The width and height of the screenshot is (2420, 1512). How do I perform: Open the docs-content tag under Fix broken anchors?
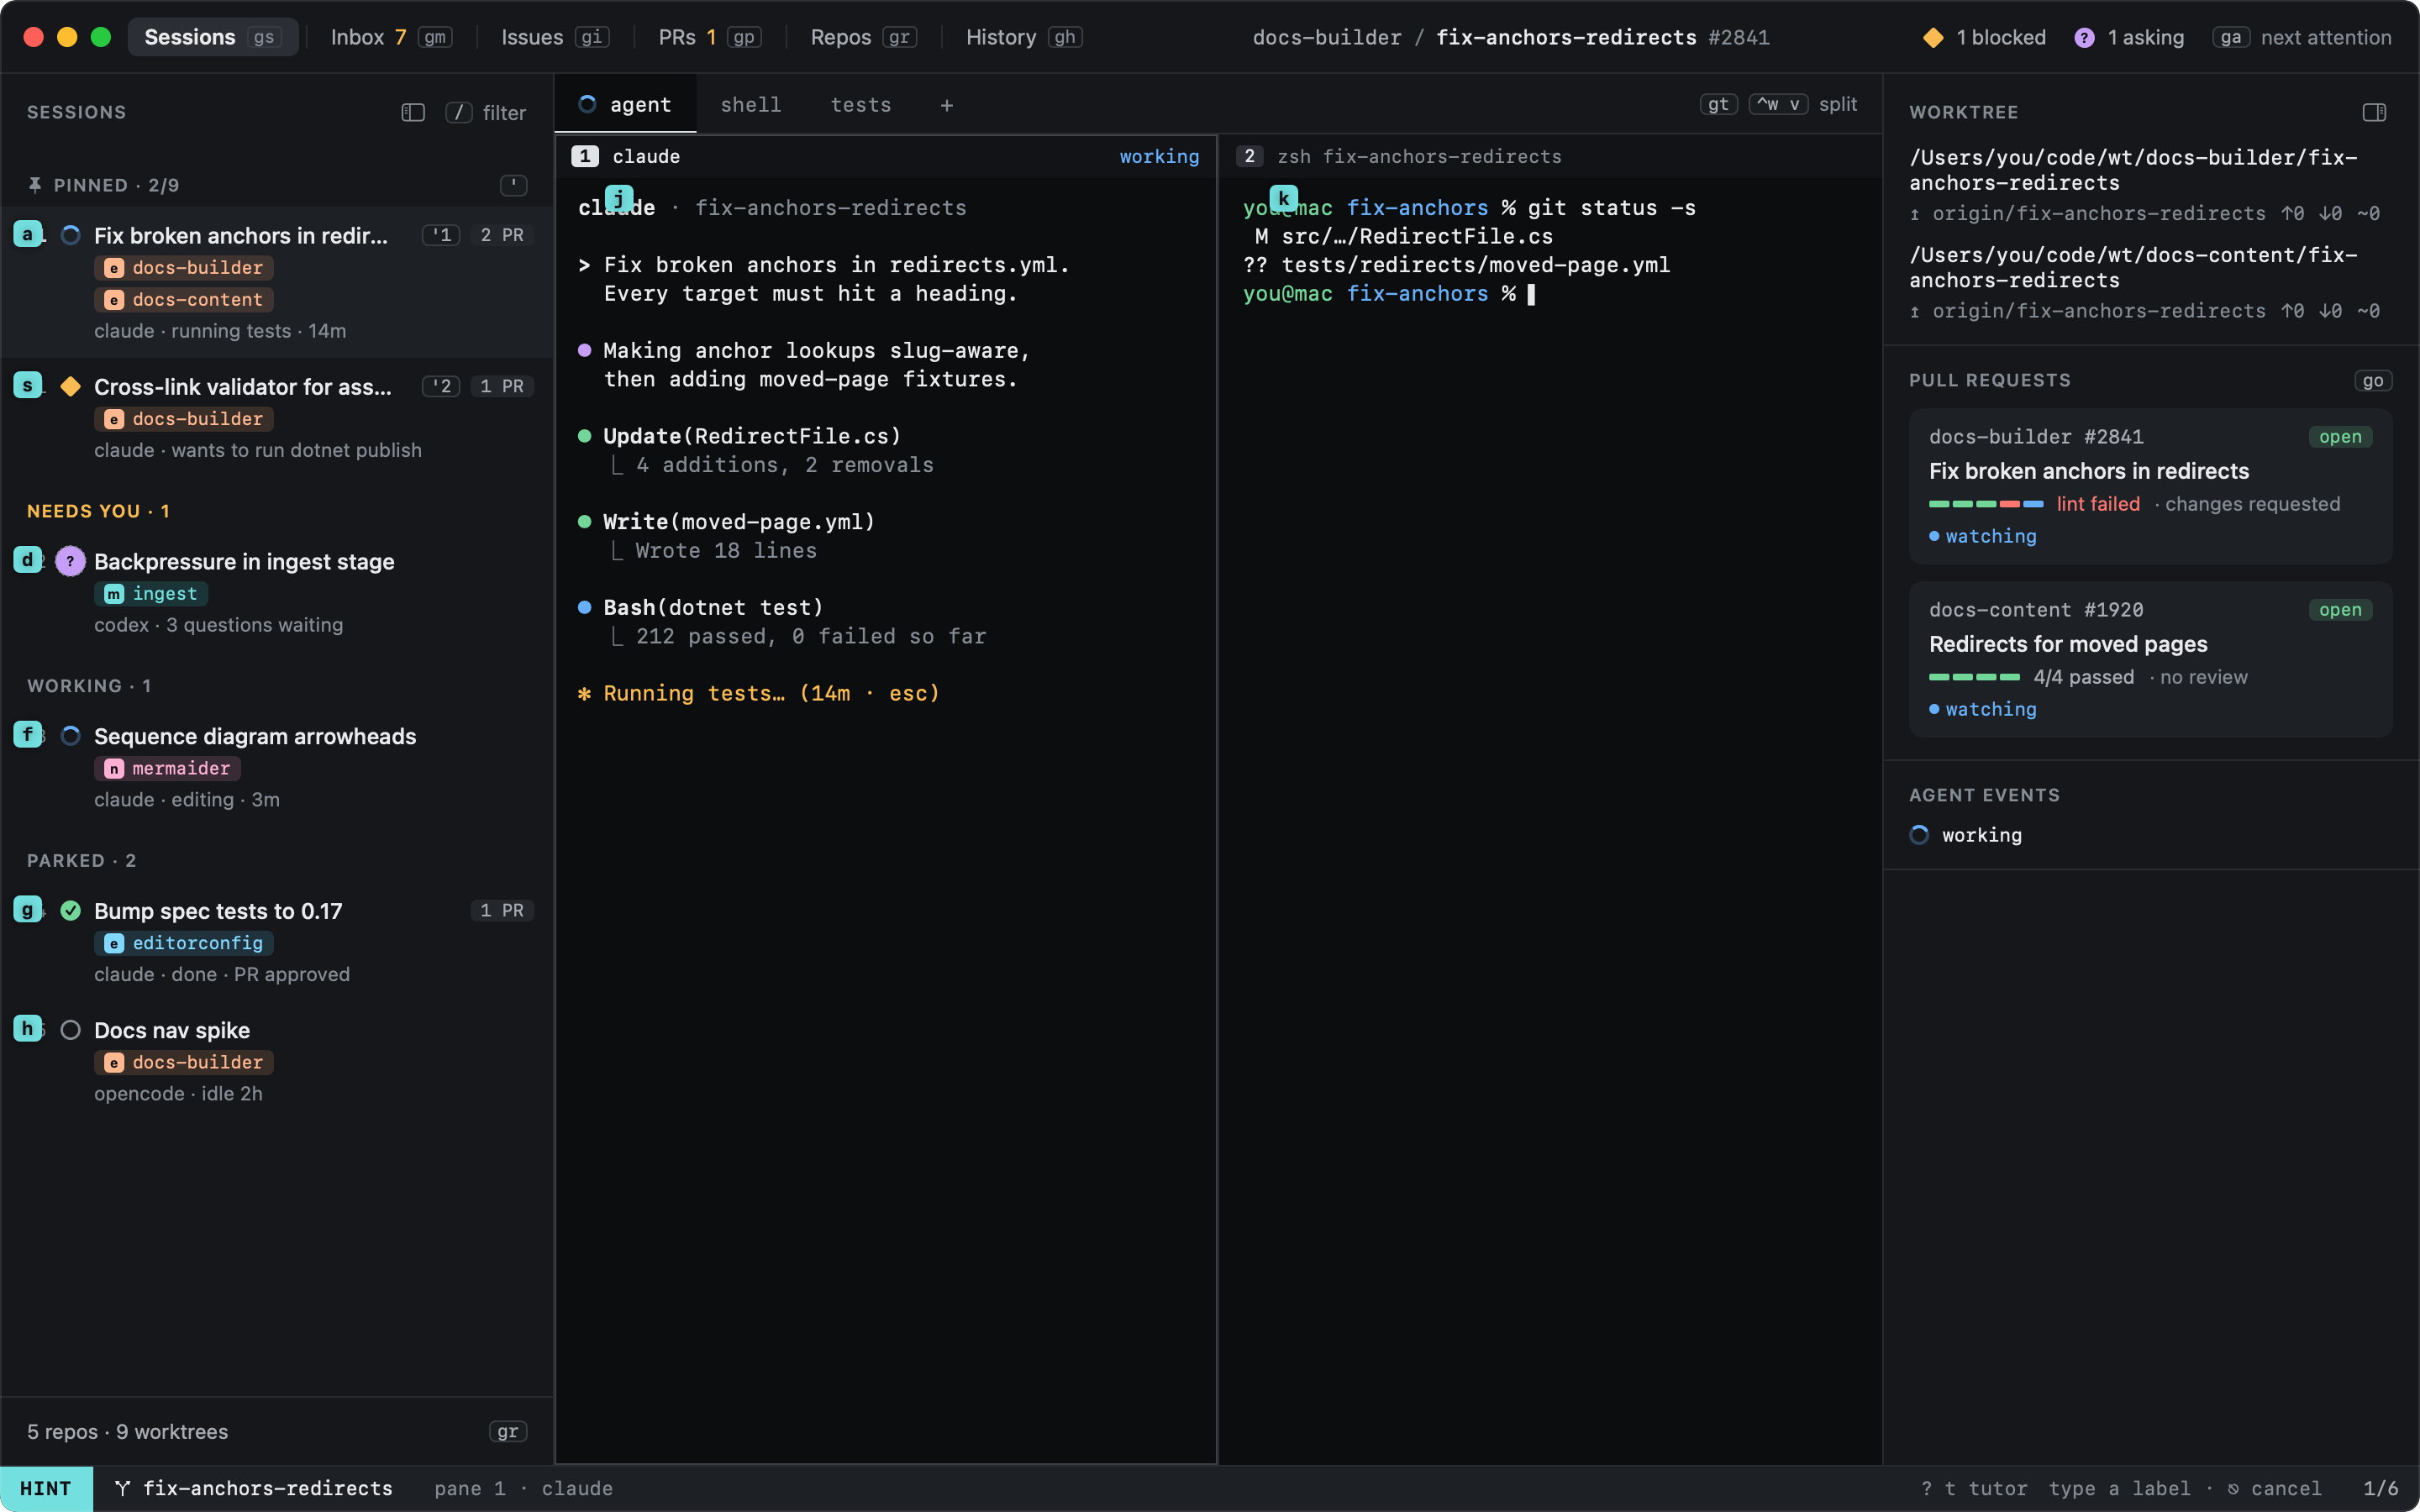184,300
